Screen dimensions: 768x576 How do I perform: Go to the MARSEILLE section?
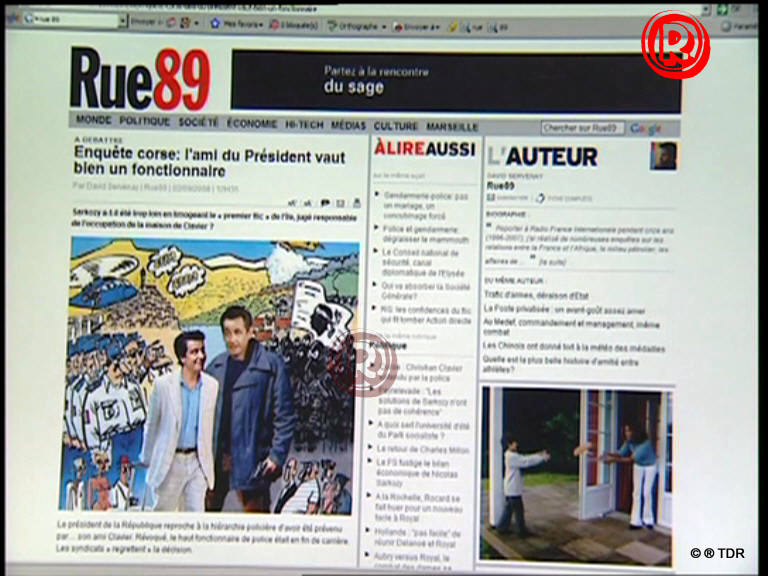tap(452, 127)
